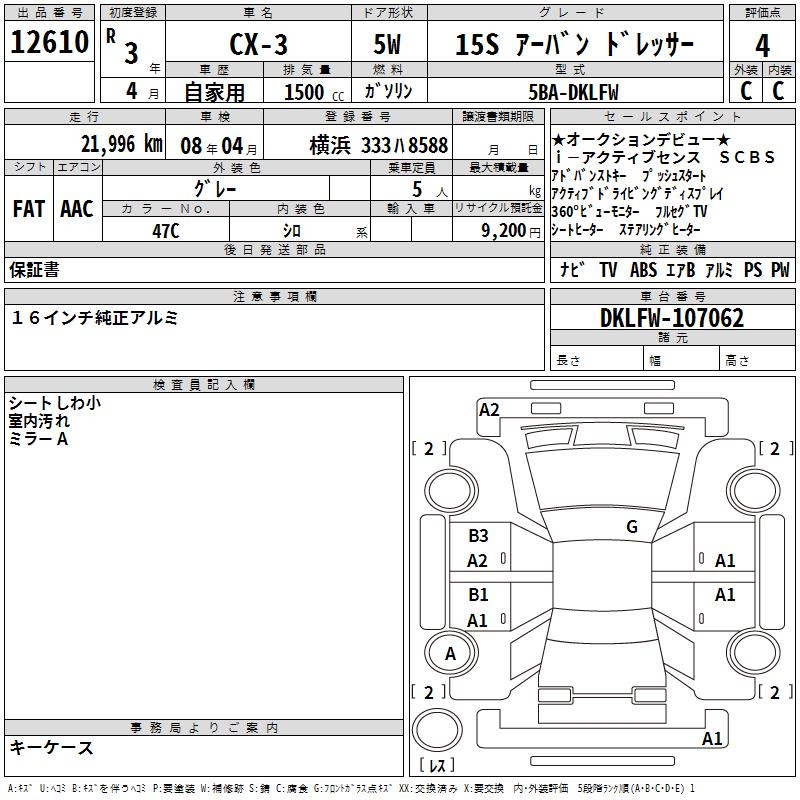The width and height of the screenshot is (800, 800).
Task: Select interior color シロ
Action: click(292, 231)
